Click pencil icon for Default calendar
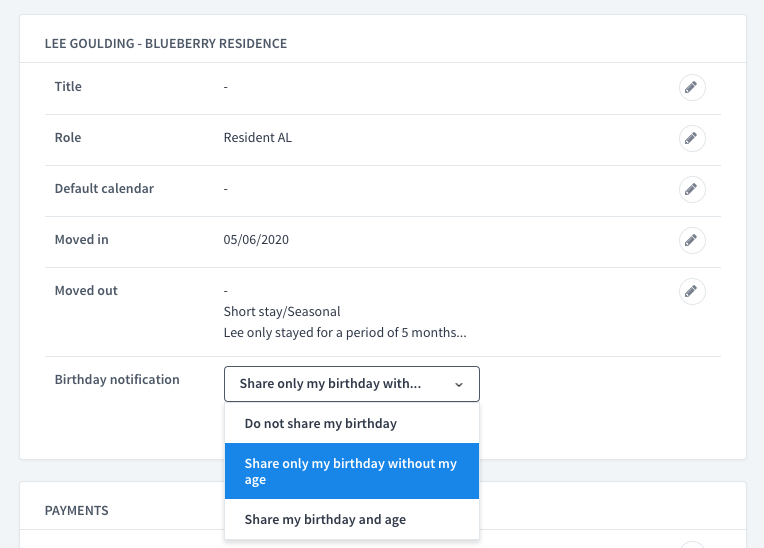Viewport: 764px width, 548px height. coord(692,189)
